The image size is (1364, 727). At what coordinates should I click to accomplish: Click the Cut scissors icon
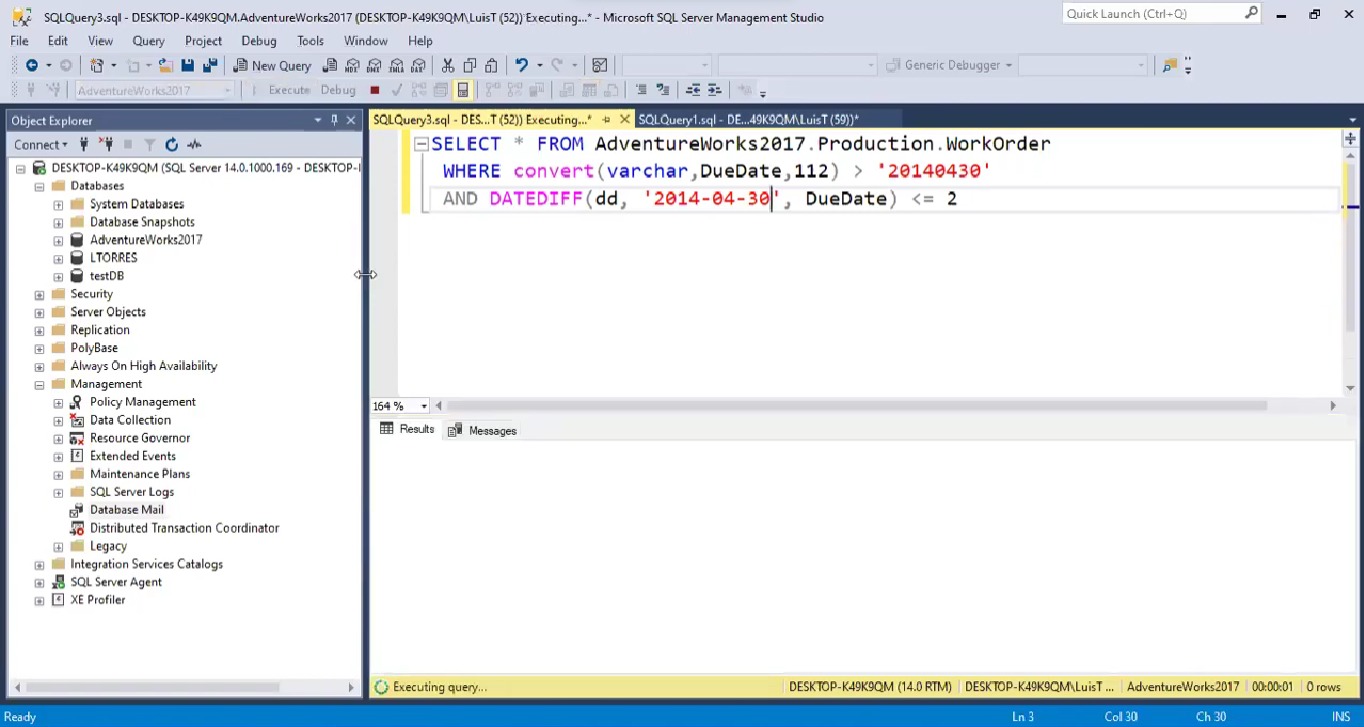(x=448, y=65)
